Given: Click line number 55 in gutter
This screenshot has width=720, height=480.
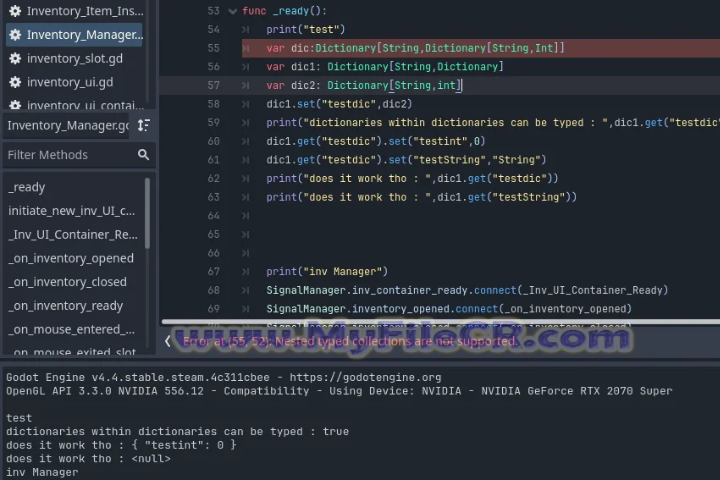Looking at the screenshot, I should (x=214, y=48).
